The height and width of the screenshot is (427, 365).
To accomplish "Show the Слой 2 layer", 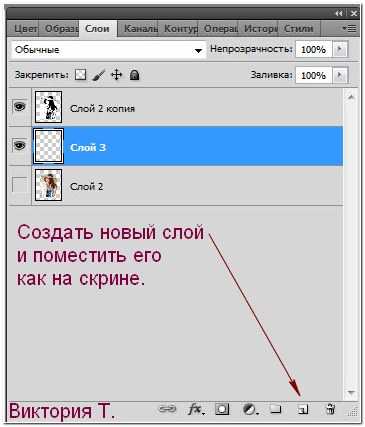I will (x=19, y=184).
